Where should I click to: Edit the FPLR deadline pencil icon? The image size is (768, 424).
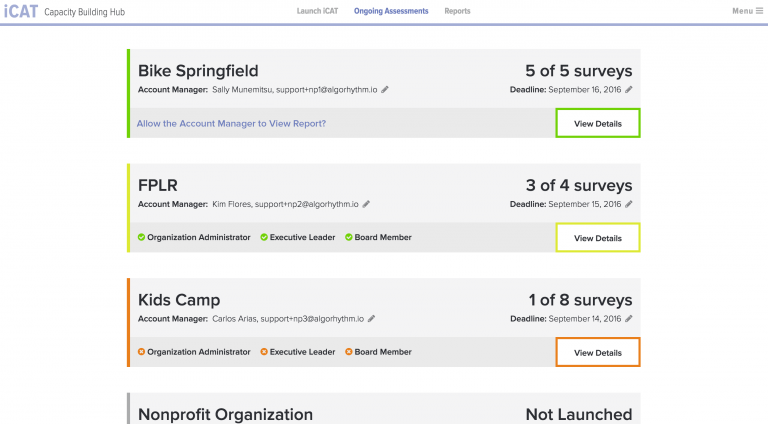629,204
